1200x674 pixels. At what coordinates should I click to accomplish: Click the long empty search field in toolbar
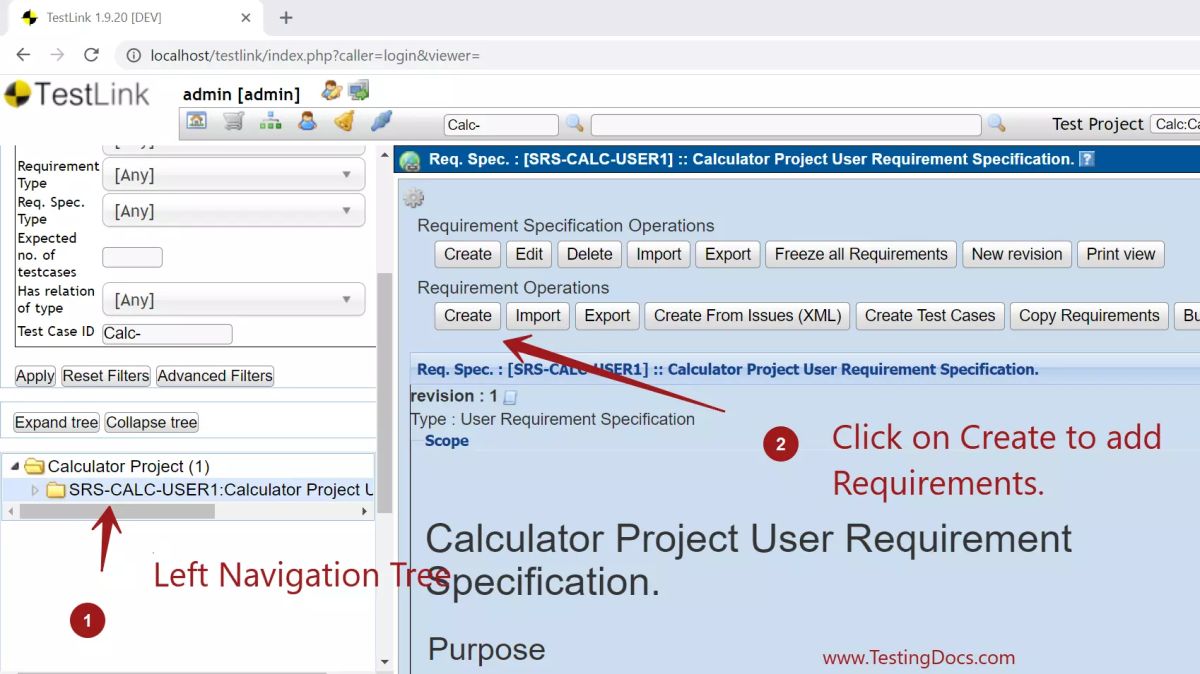[786, 125]
